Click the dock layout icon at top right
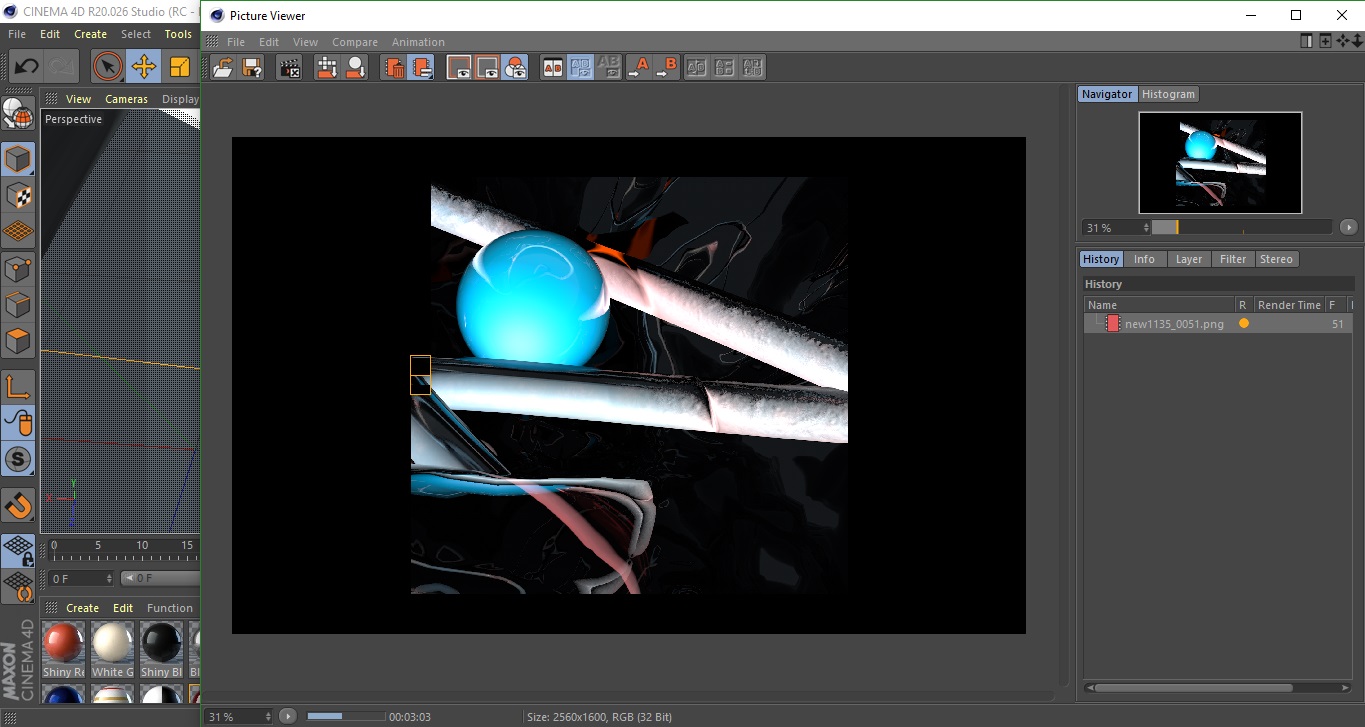Screen dimensions: 1365x727 pos(1306,41)
